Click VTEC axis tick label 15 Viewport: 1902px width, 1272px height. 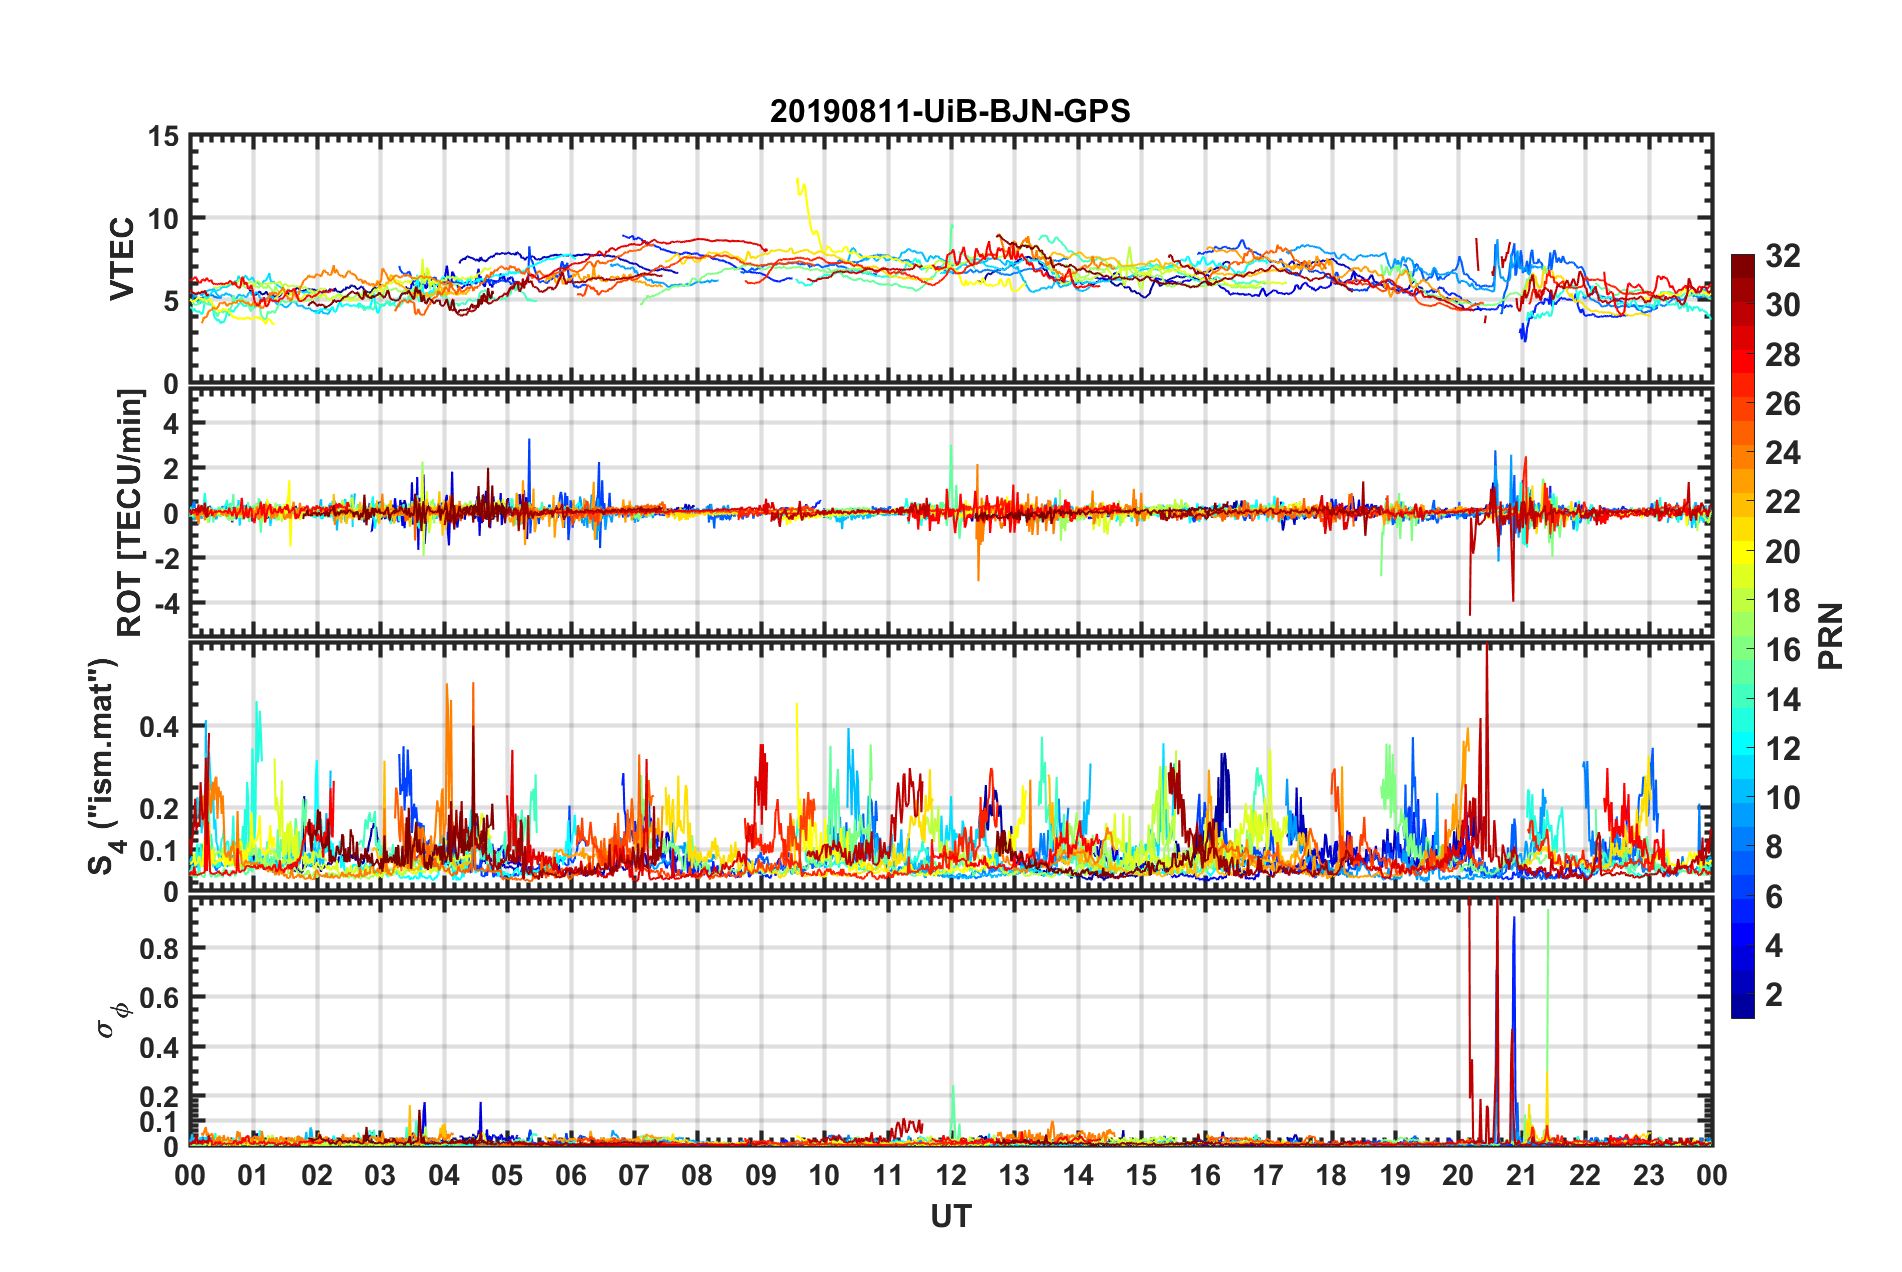pos(163,136)
